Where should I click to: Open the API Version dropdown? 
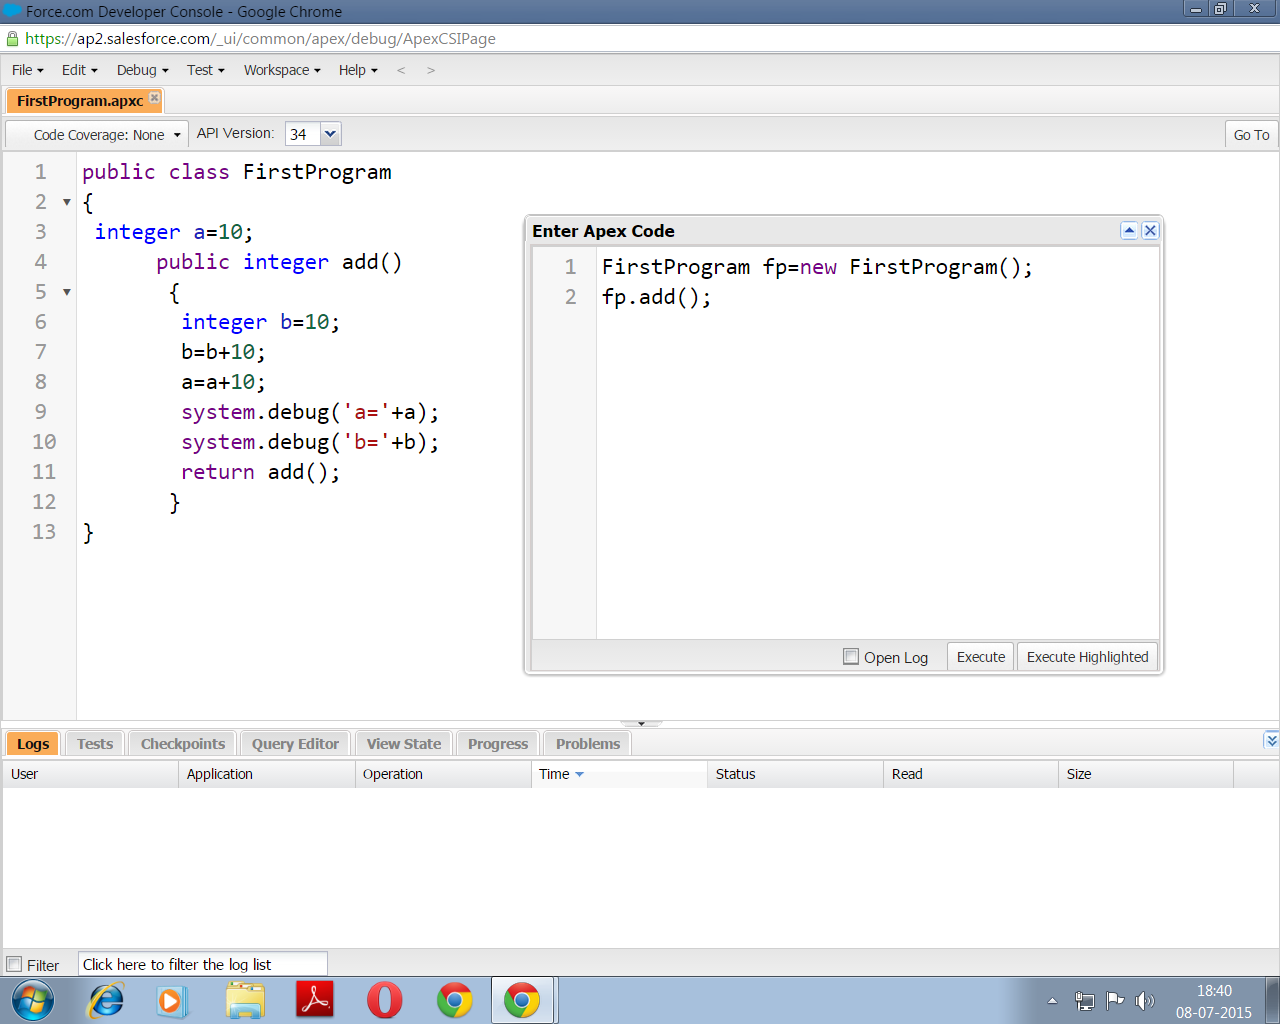(330, 134)
